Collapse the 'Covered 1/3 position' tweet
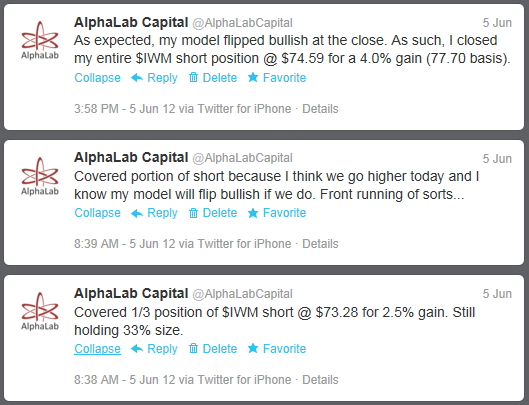529x405 pixels. click(x=98, y=349)
